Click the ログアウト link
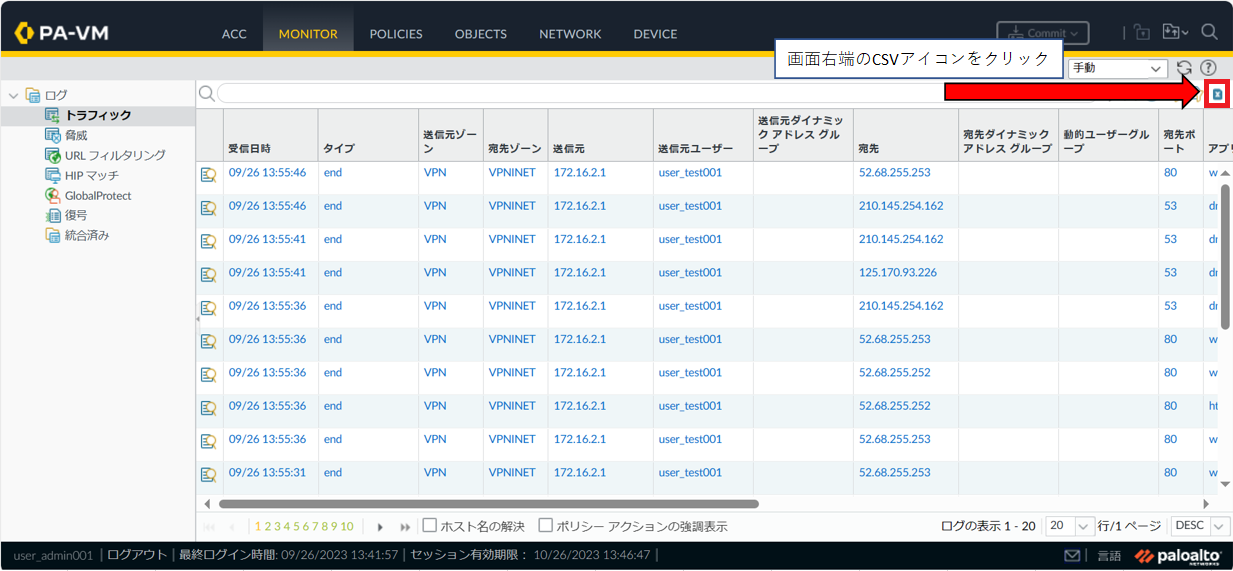This screenshot has height=571, width=1233. click(x=137, y=555)
